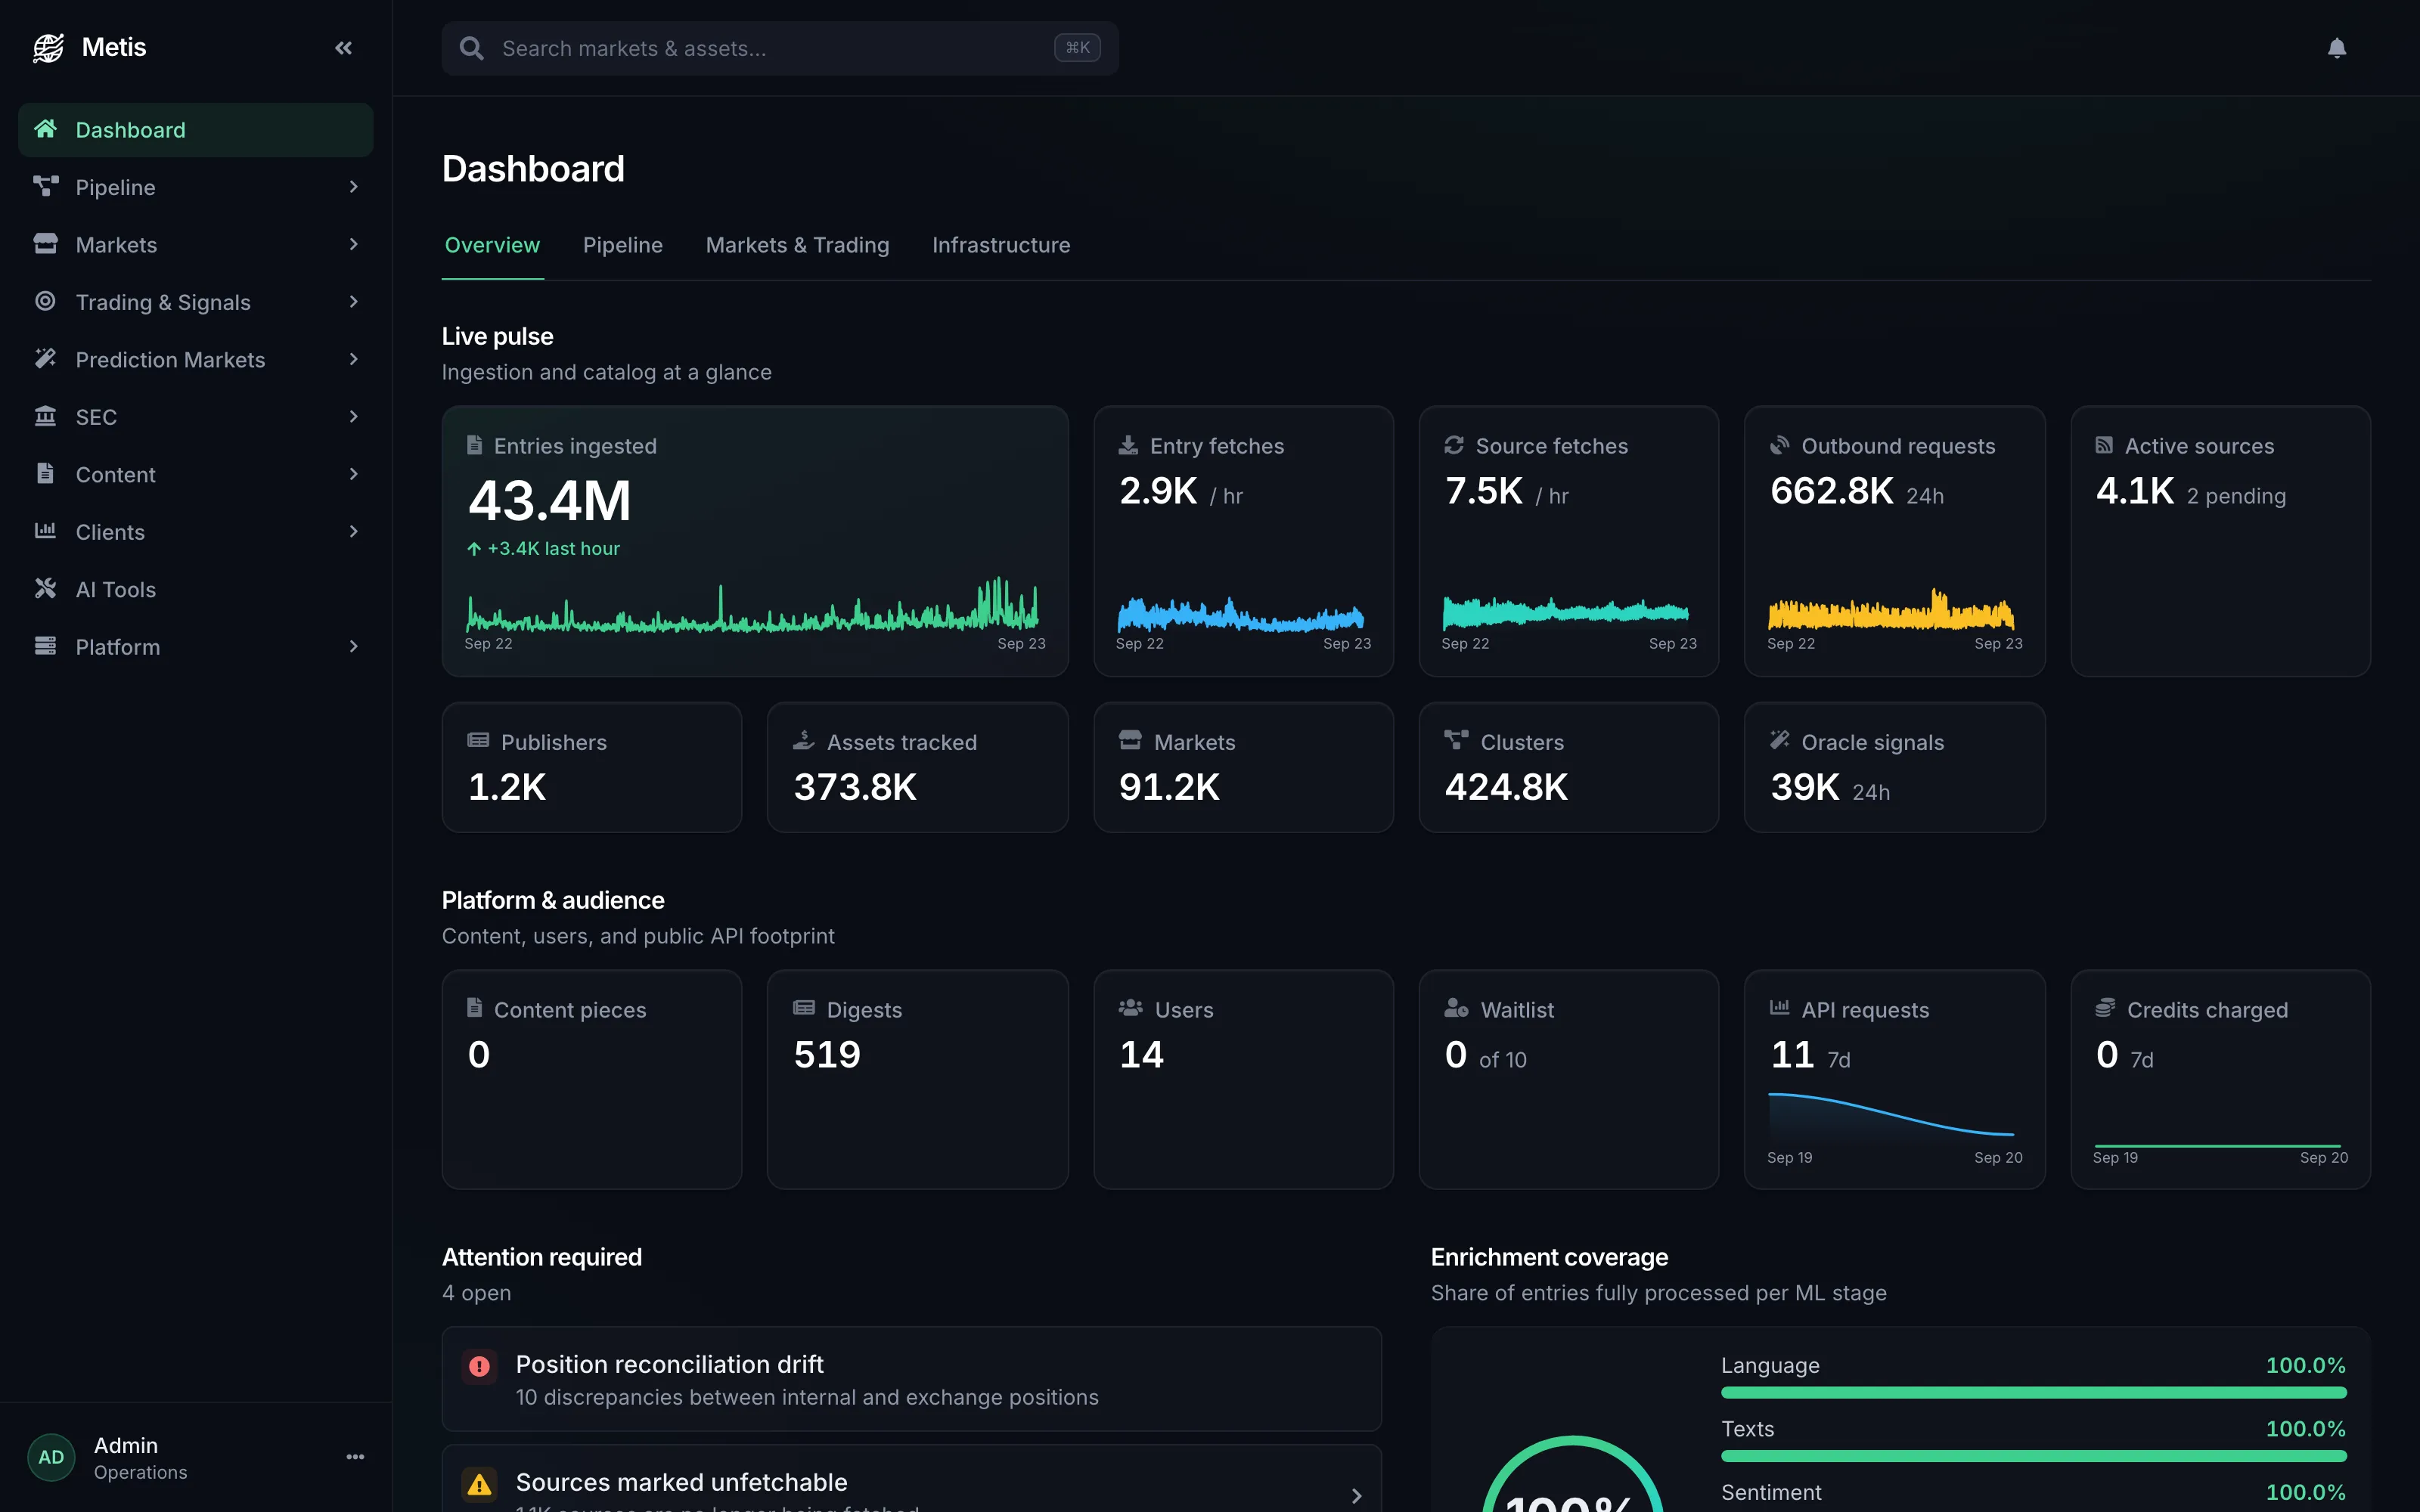The image size is (2420, 1512).
Task: Click the yellow warning icon on unfetchable sources
Action: point(480,1484)
